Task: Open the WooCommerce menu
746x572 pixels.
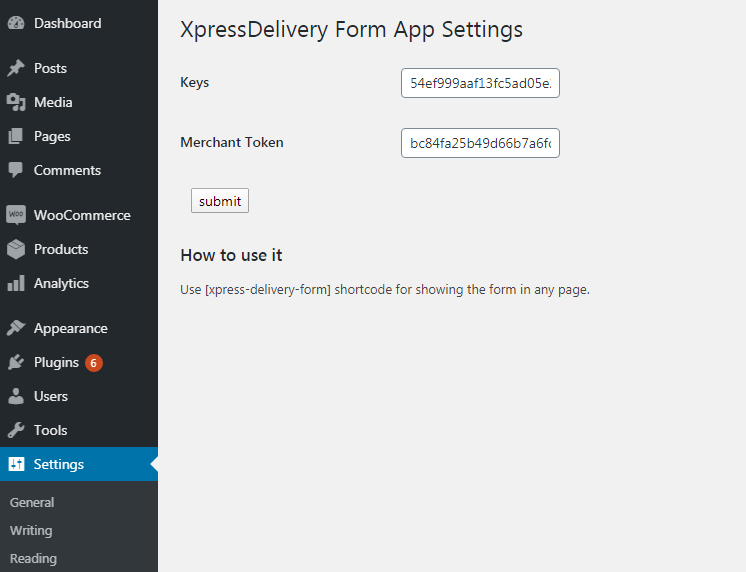Action: [79, 215]
